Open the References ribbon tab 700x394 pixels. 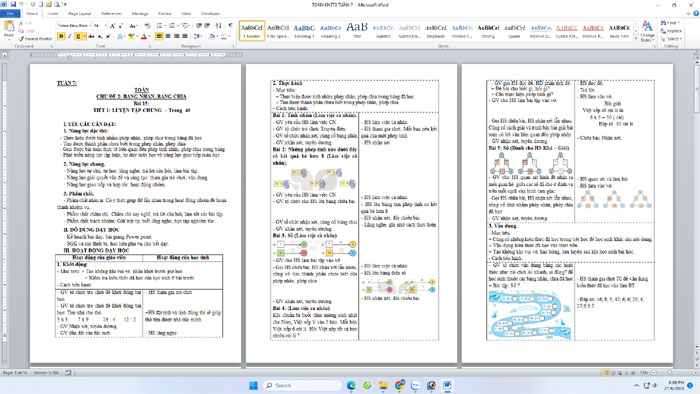point(112,14)
